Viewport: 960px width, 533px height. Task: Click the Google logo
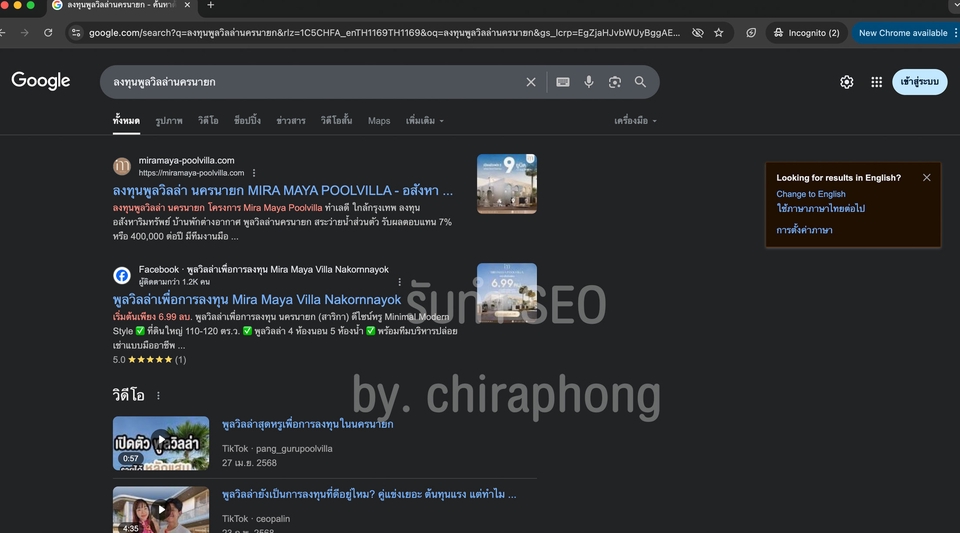pos(40,81)
